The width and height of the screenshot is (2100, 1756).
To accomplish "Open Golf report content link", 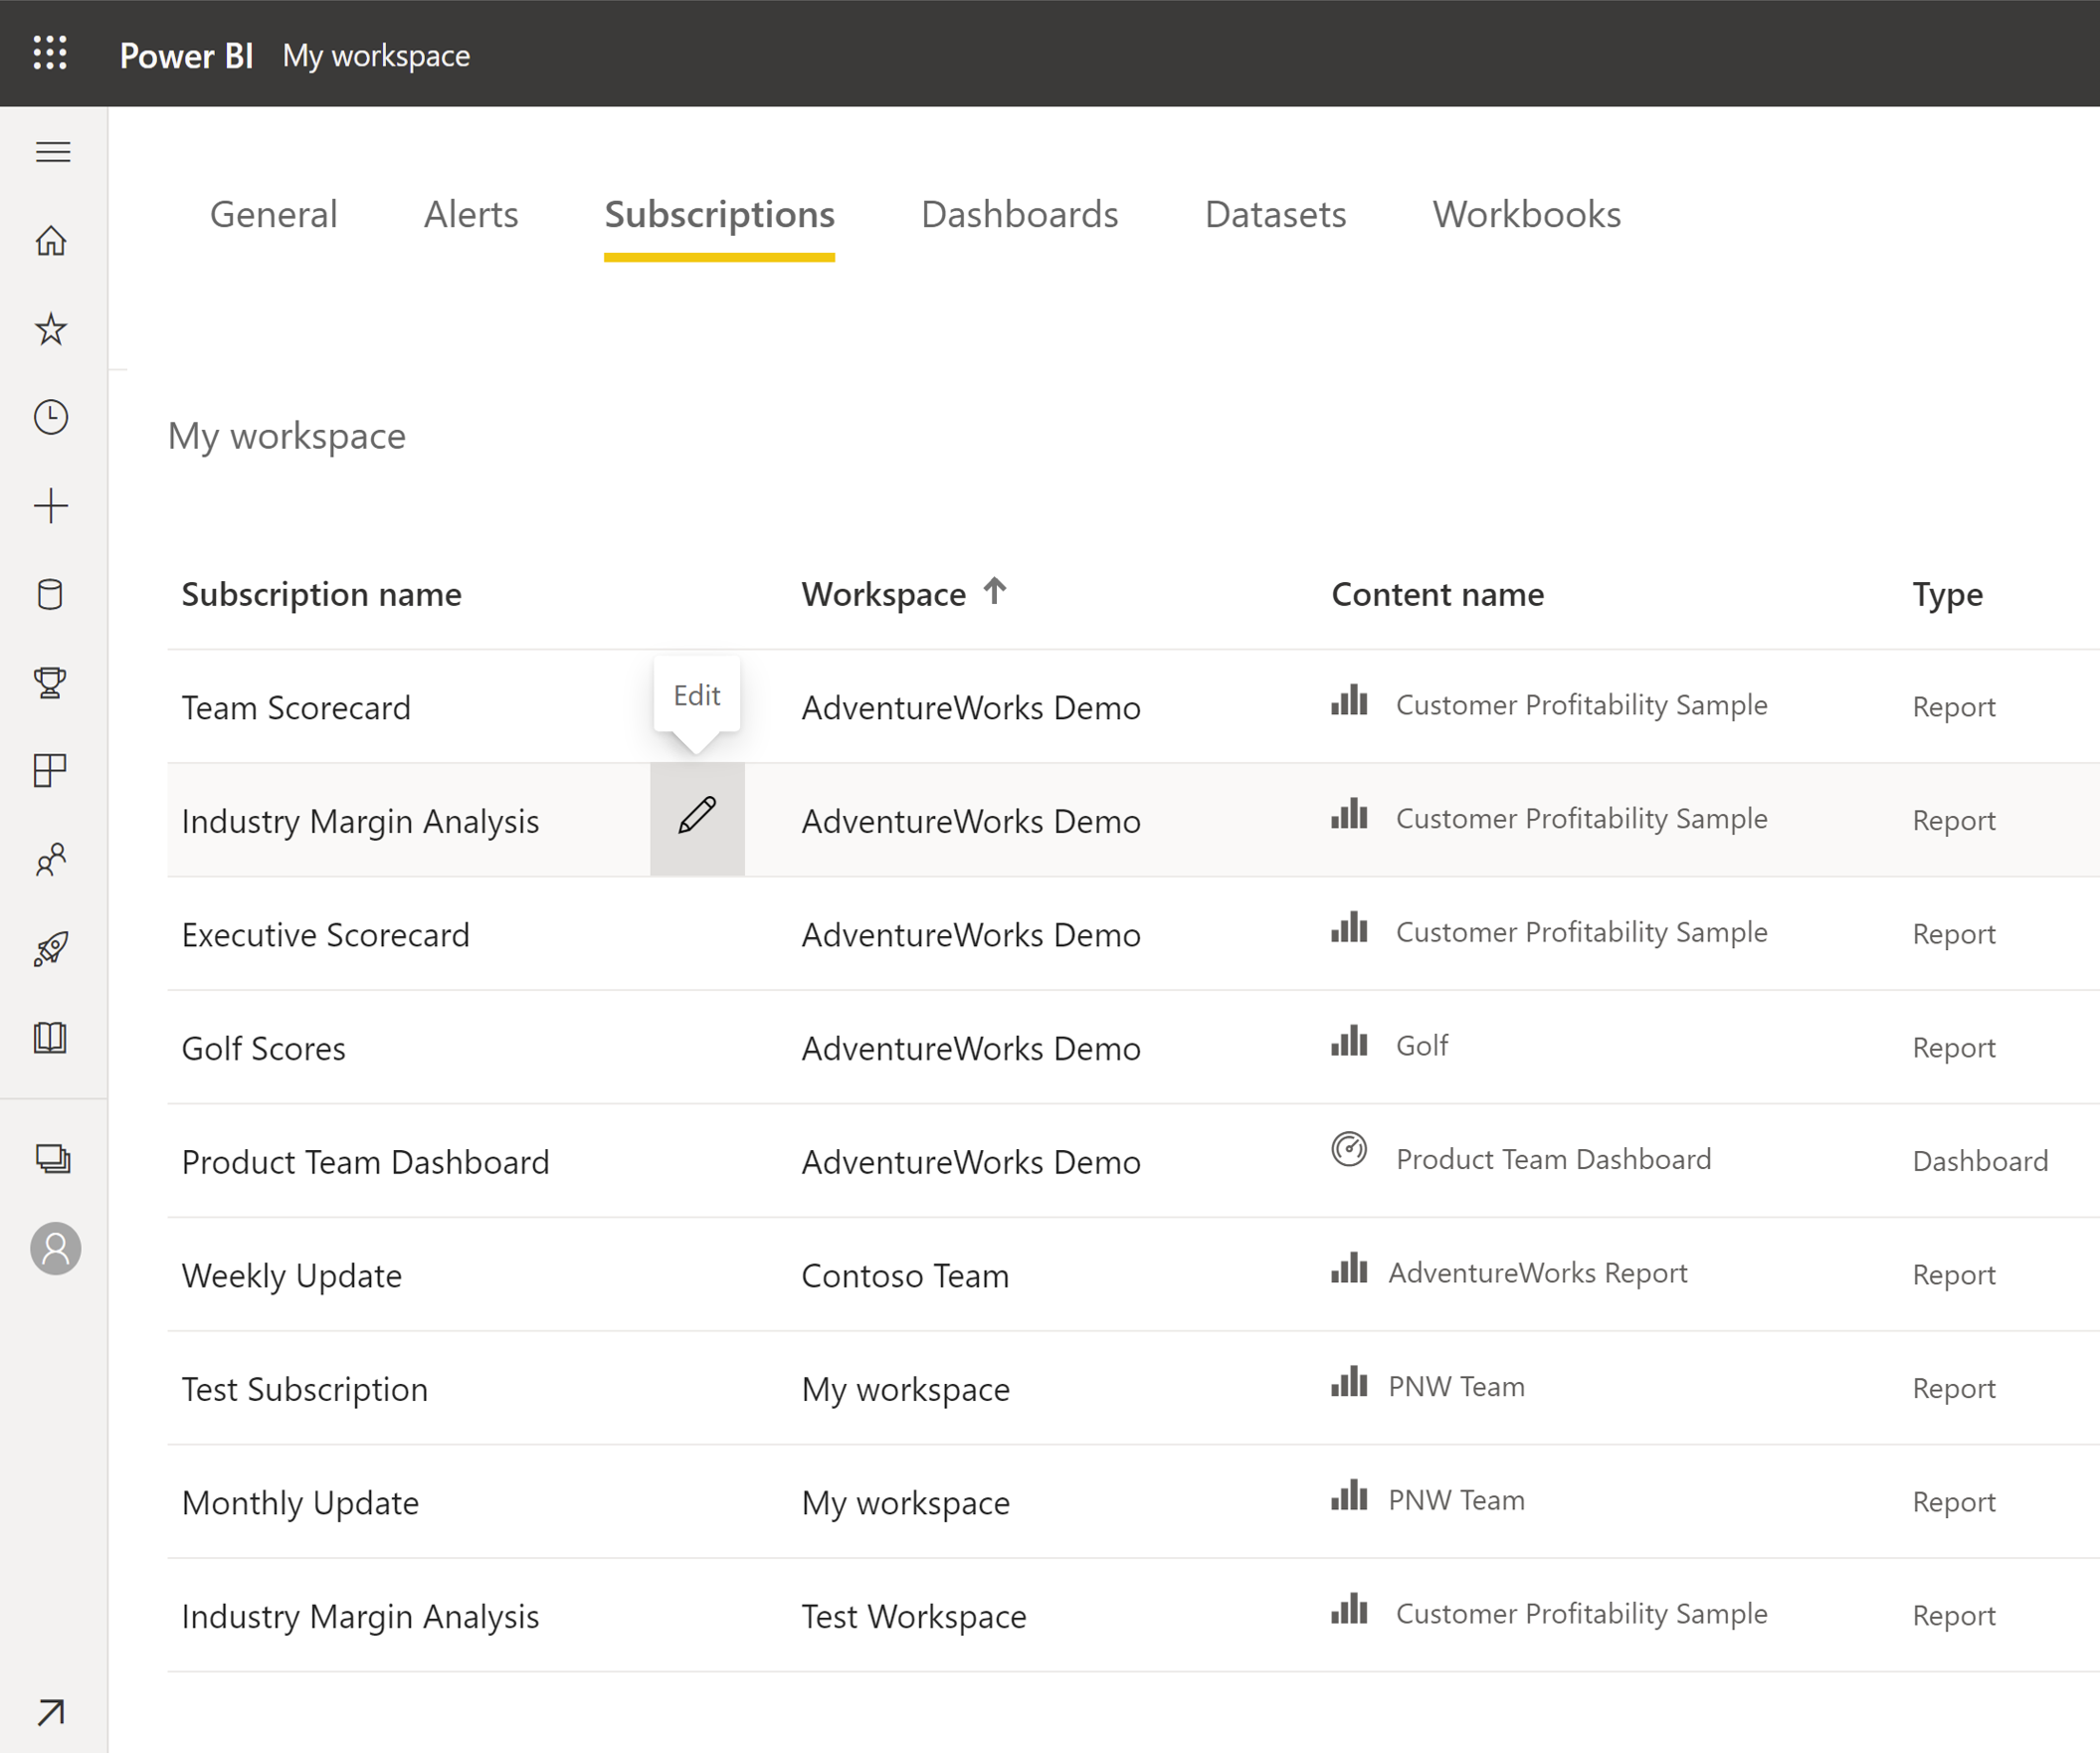I will [x=1421, y=1047].
